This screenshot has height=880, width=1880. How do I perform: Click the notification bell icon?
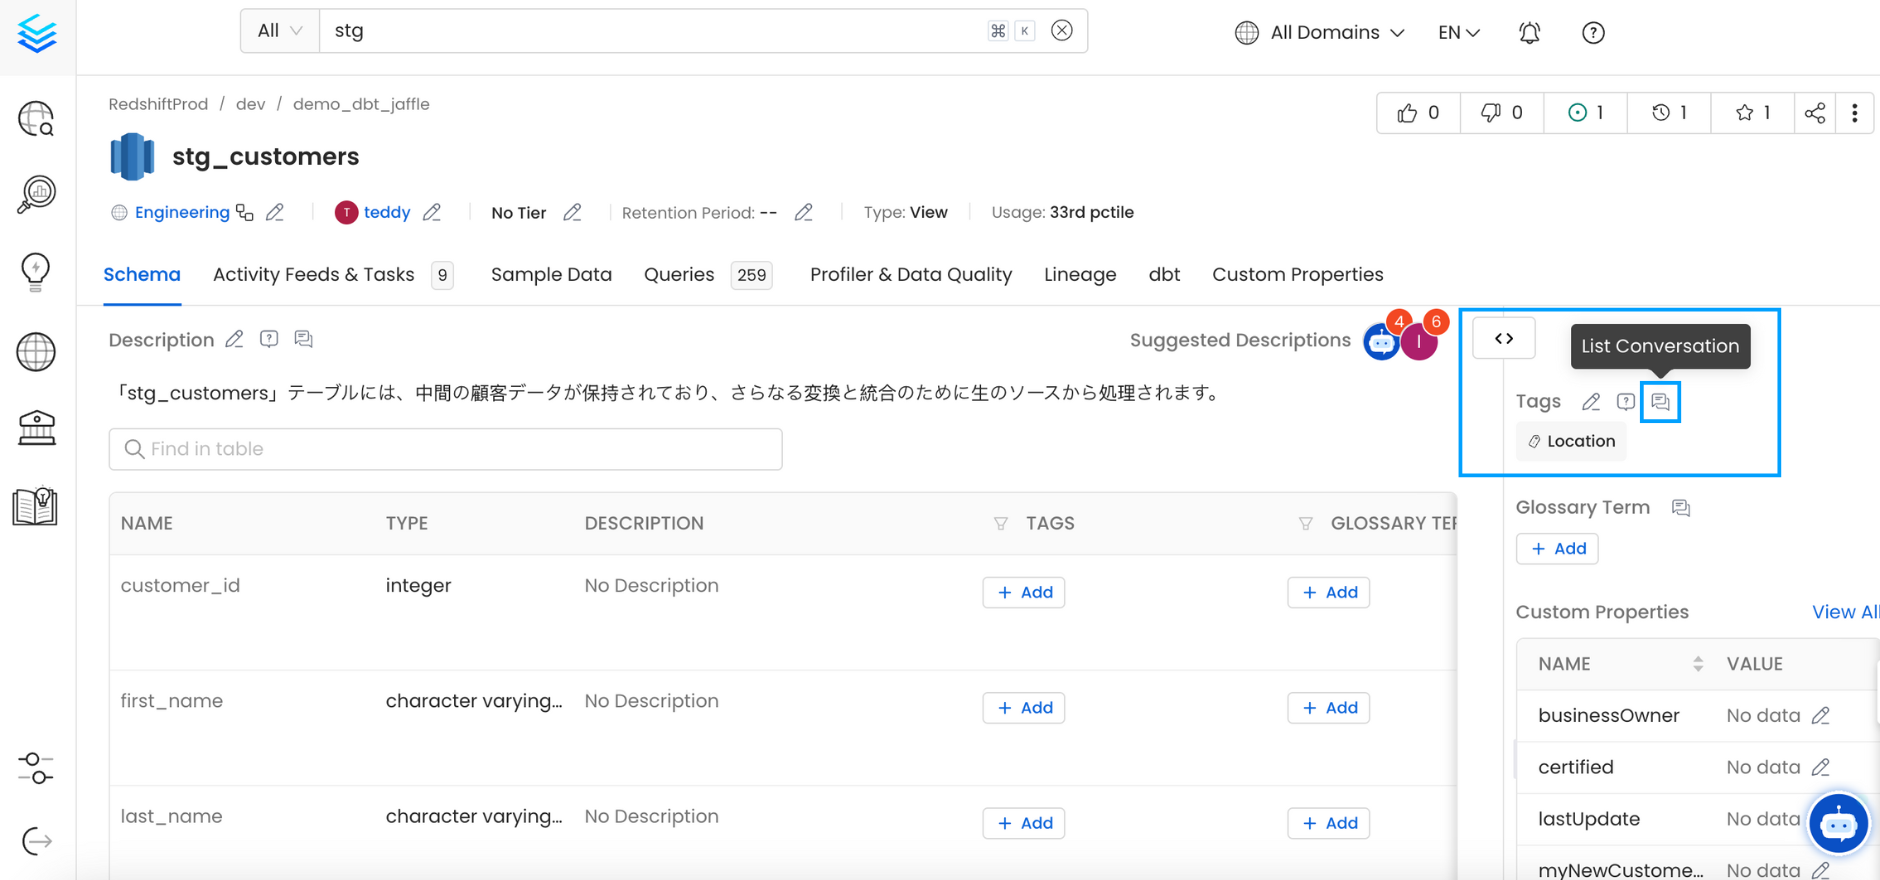pos(1529,33)
